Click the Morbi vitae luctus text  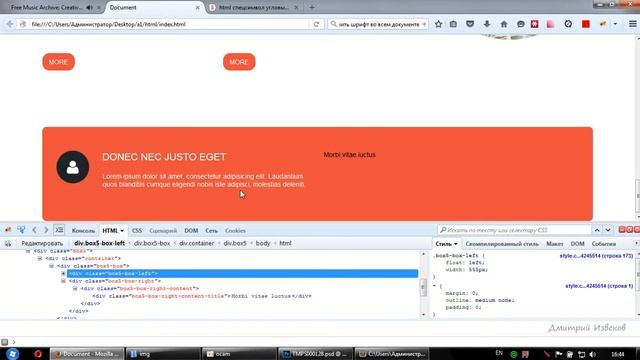click(349, 155)
